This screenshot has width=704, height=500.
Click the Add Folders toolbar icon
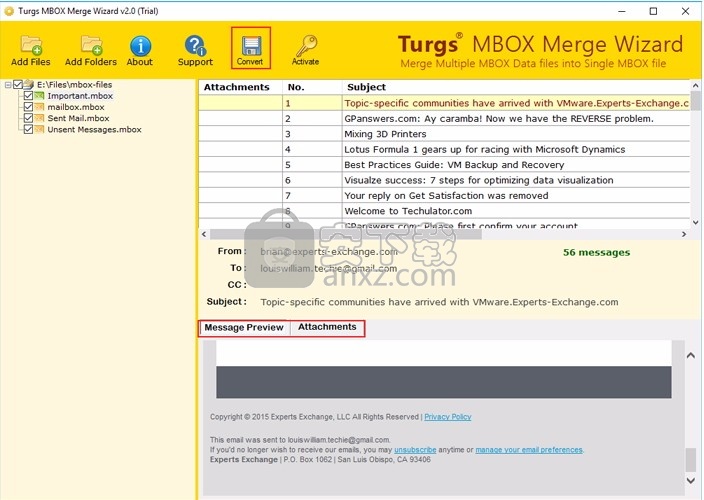coord(91,45)
